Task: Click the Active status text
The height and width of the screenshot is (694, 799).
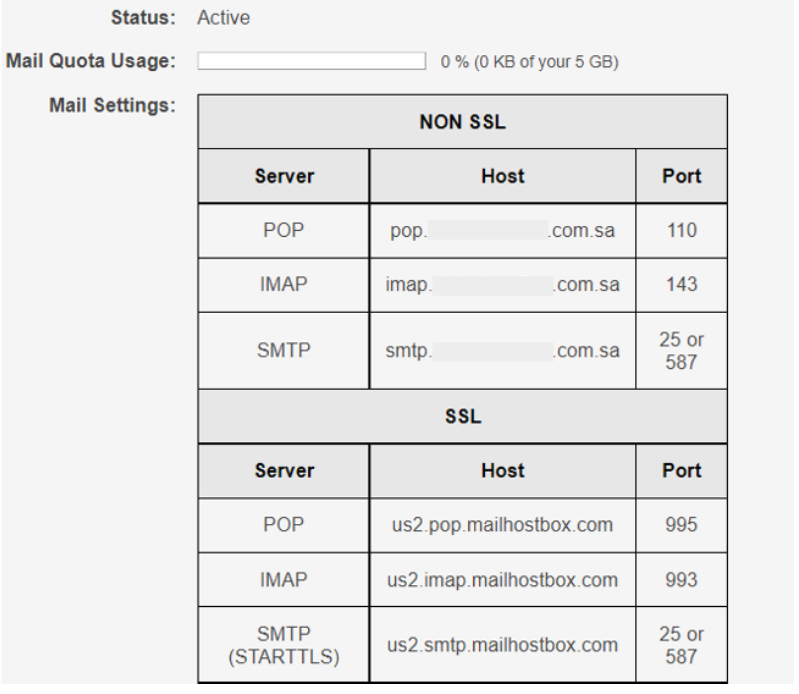Action: coord(224,18)
